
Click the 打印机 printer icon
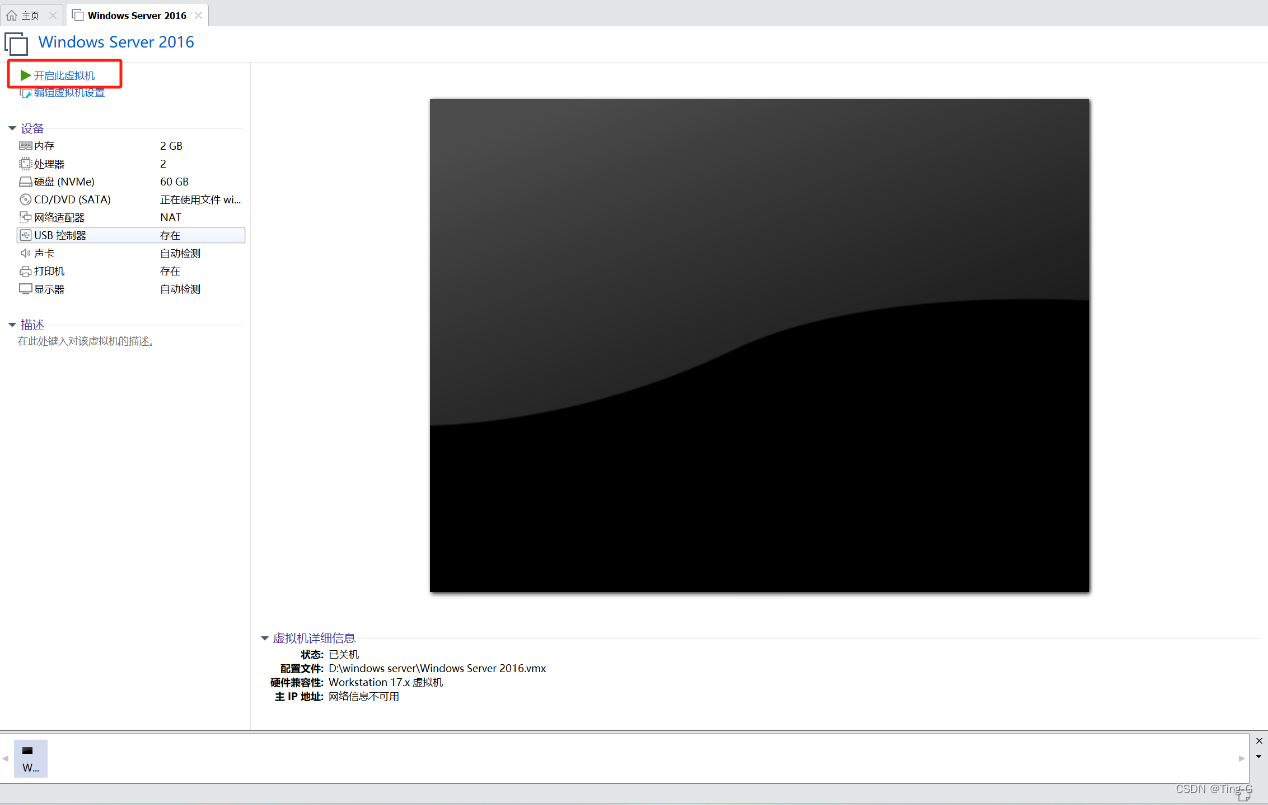26,271
